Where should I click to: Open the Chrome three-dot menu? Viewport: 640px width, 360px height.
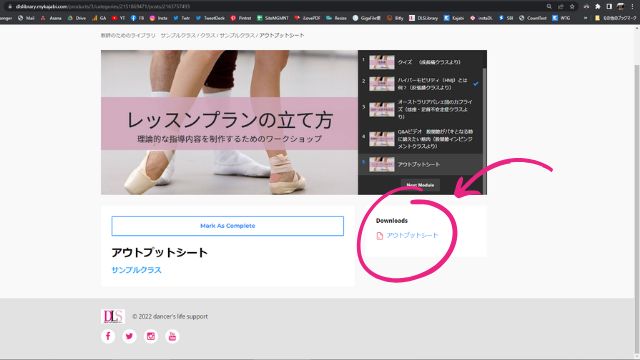(x=632, y=7)
